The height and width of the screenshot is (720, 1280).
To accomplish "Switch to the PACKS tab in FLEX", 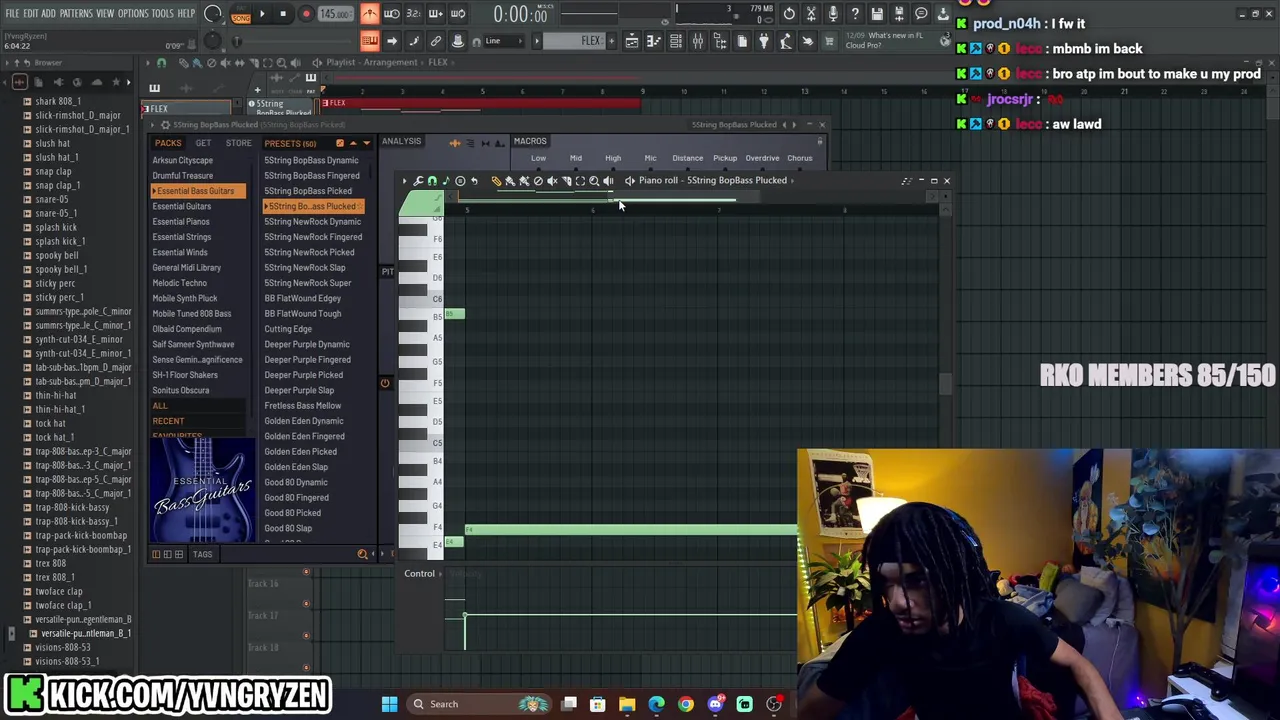I will pyautogui.click(x=168, y=143).
